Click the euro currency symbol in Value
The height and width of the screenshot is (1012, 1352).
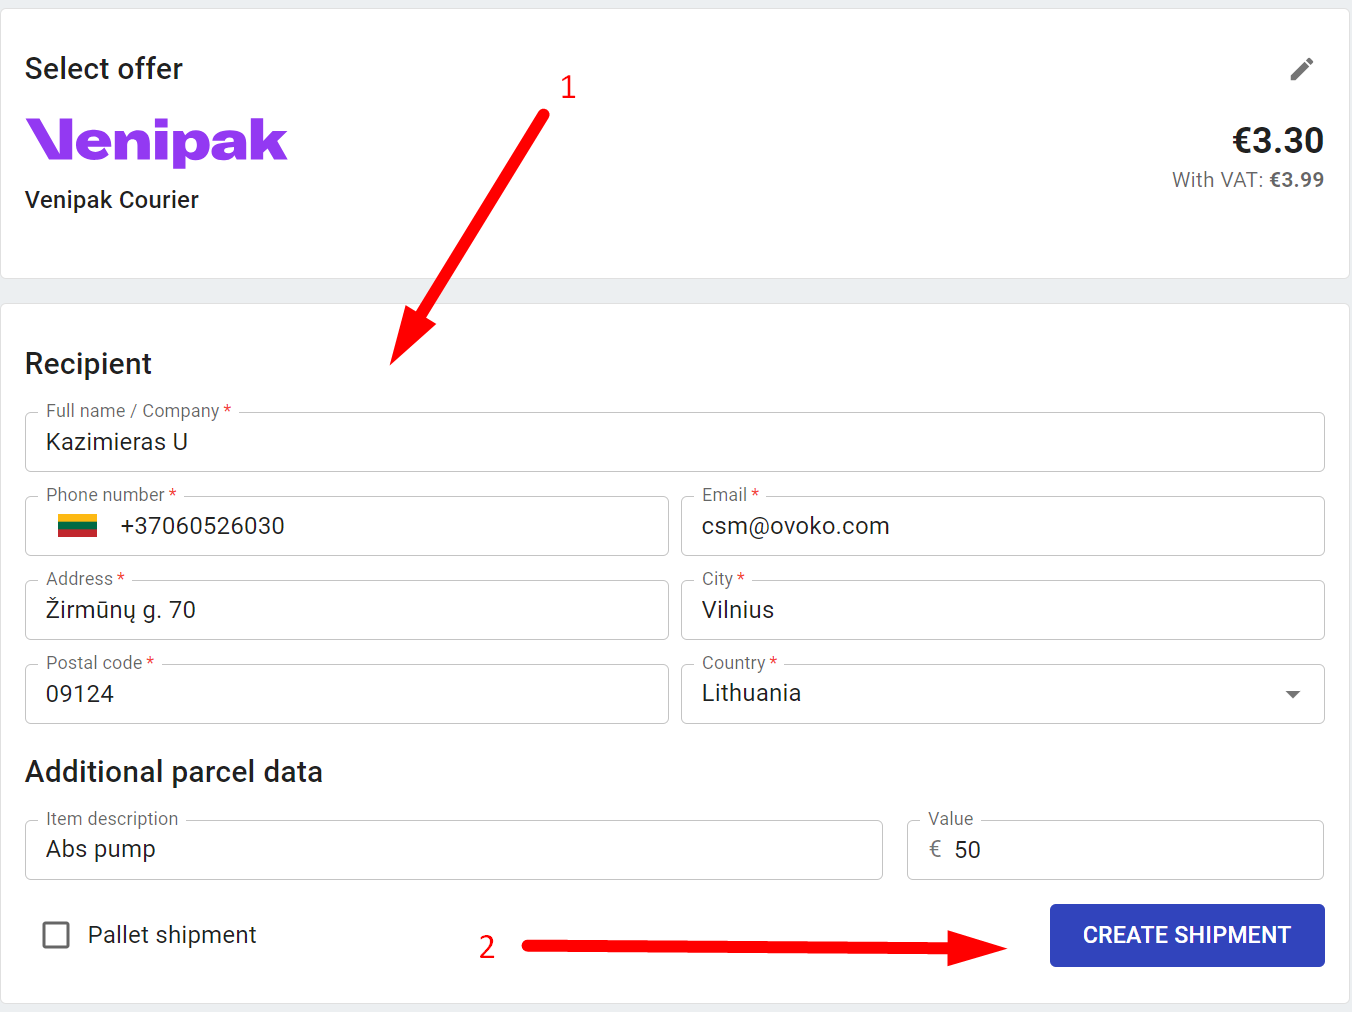pos(935,850)
